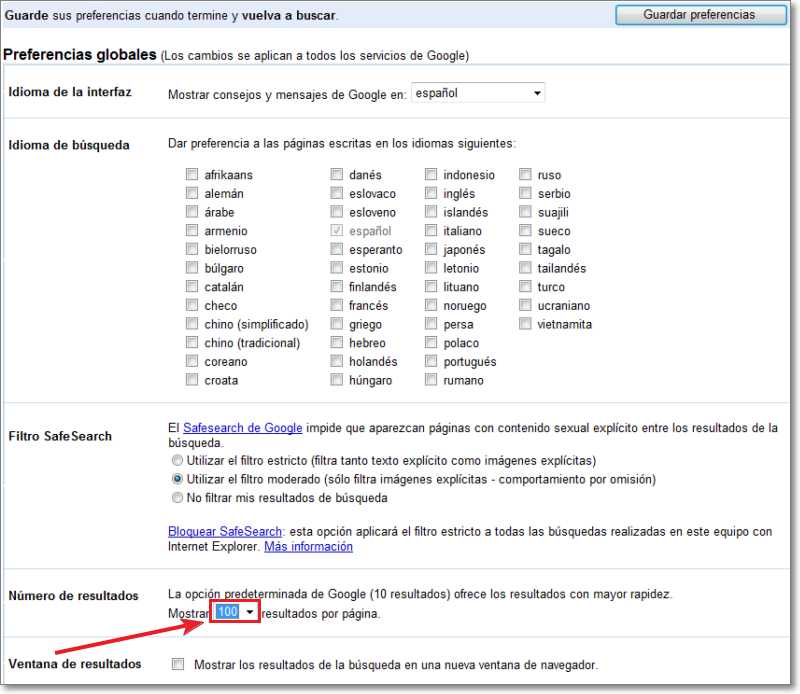800x694 pixels.
Task: Check the japonés language checkbox
Action: pyautogui.click(x=431, y=249)
